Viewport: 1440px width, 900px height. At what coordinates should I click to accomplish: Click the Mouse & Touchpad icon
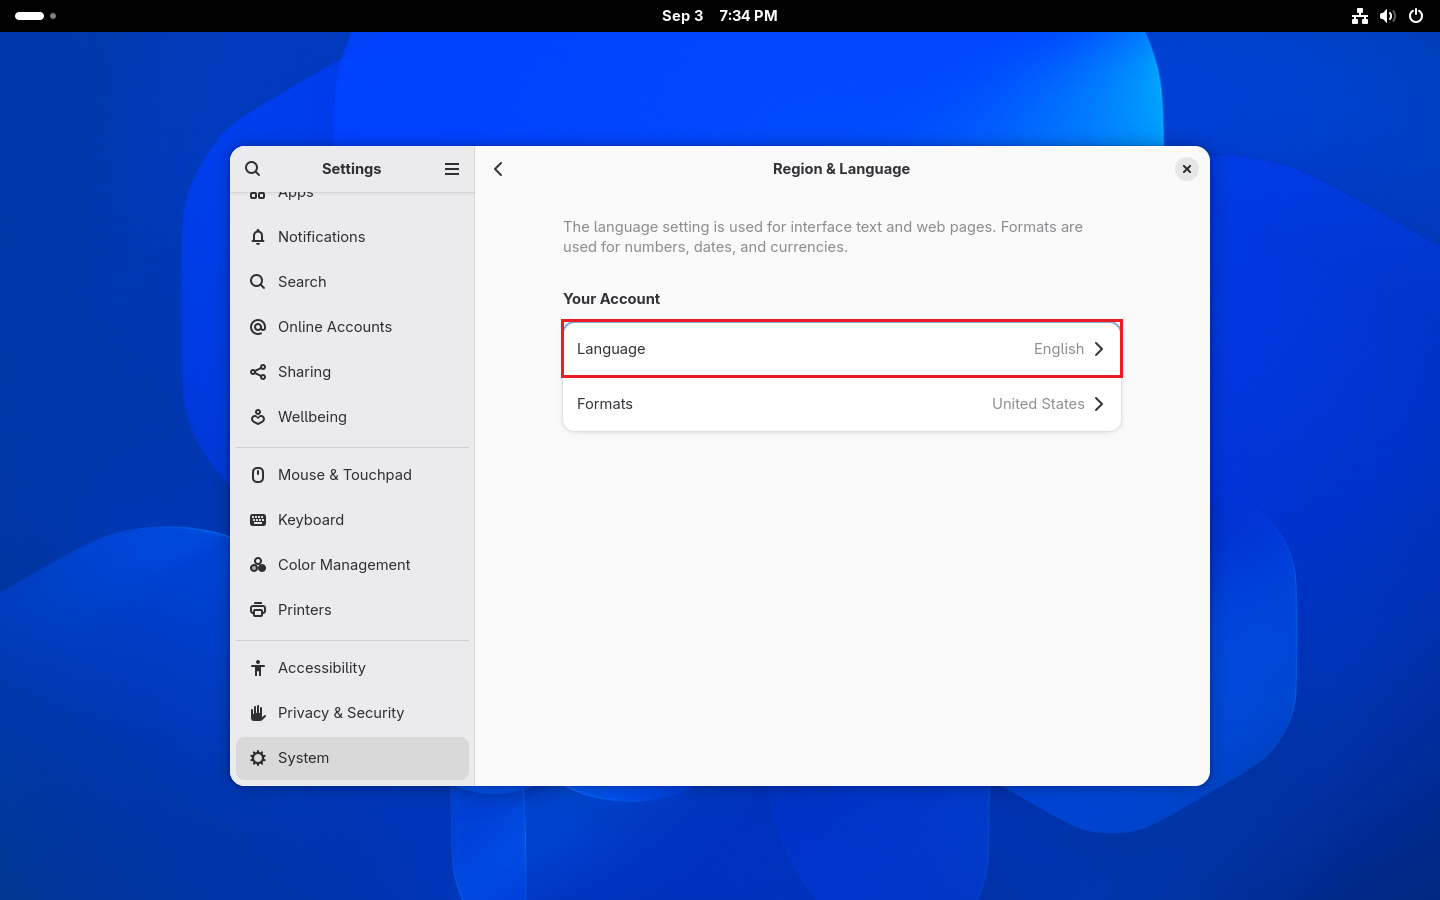pos(258,475)
